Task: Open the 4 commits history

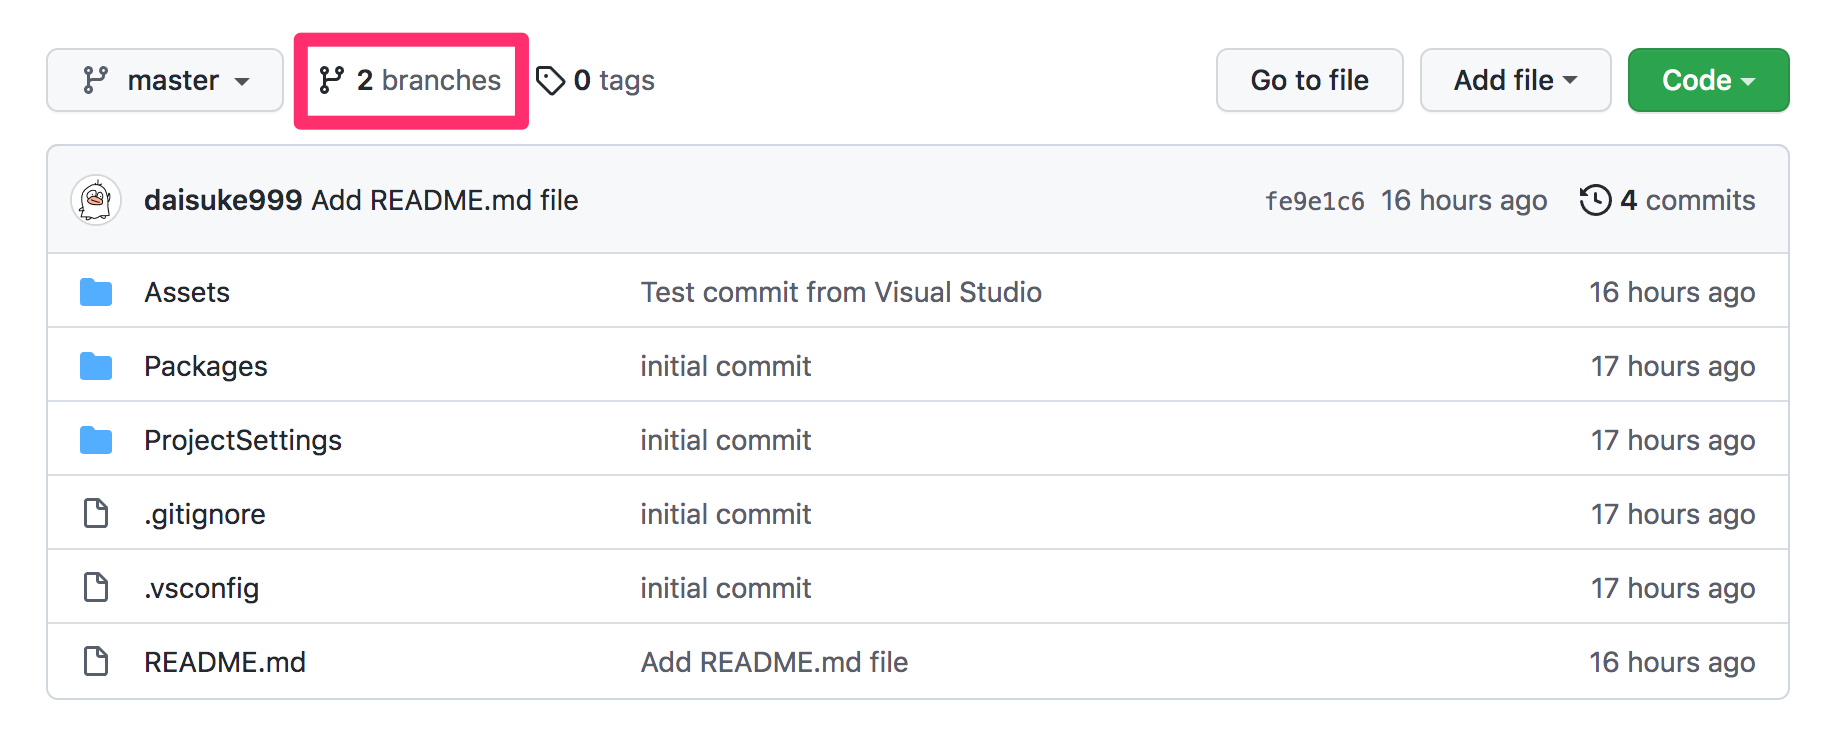Action: click(x=1687, y=200)
